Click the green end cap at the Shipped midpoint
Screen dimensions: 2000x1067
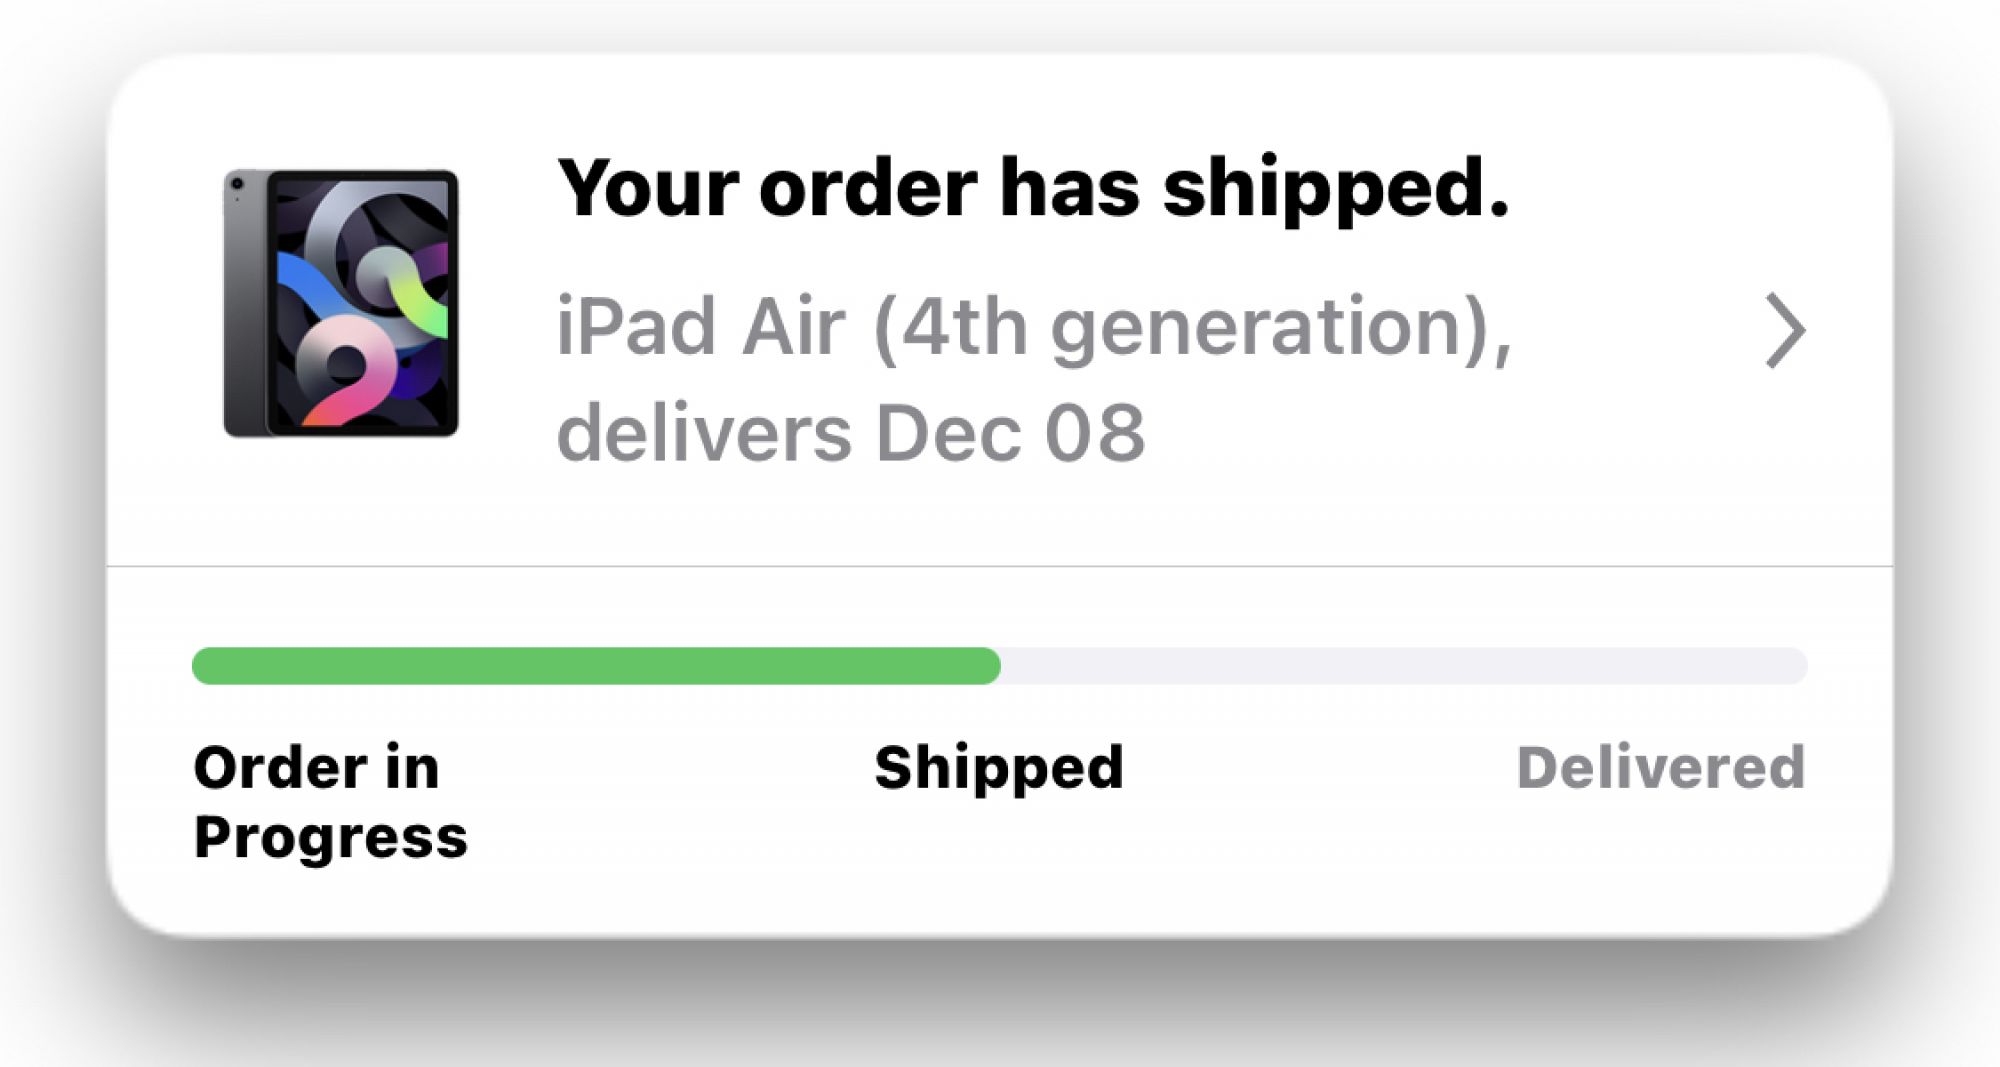[985, 666]
